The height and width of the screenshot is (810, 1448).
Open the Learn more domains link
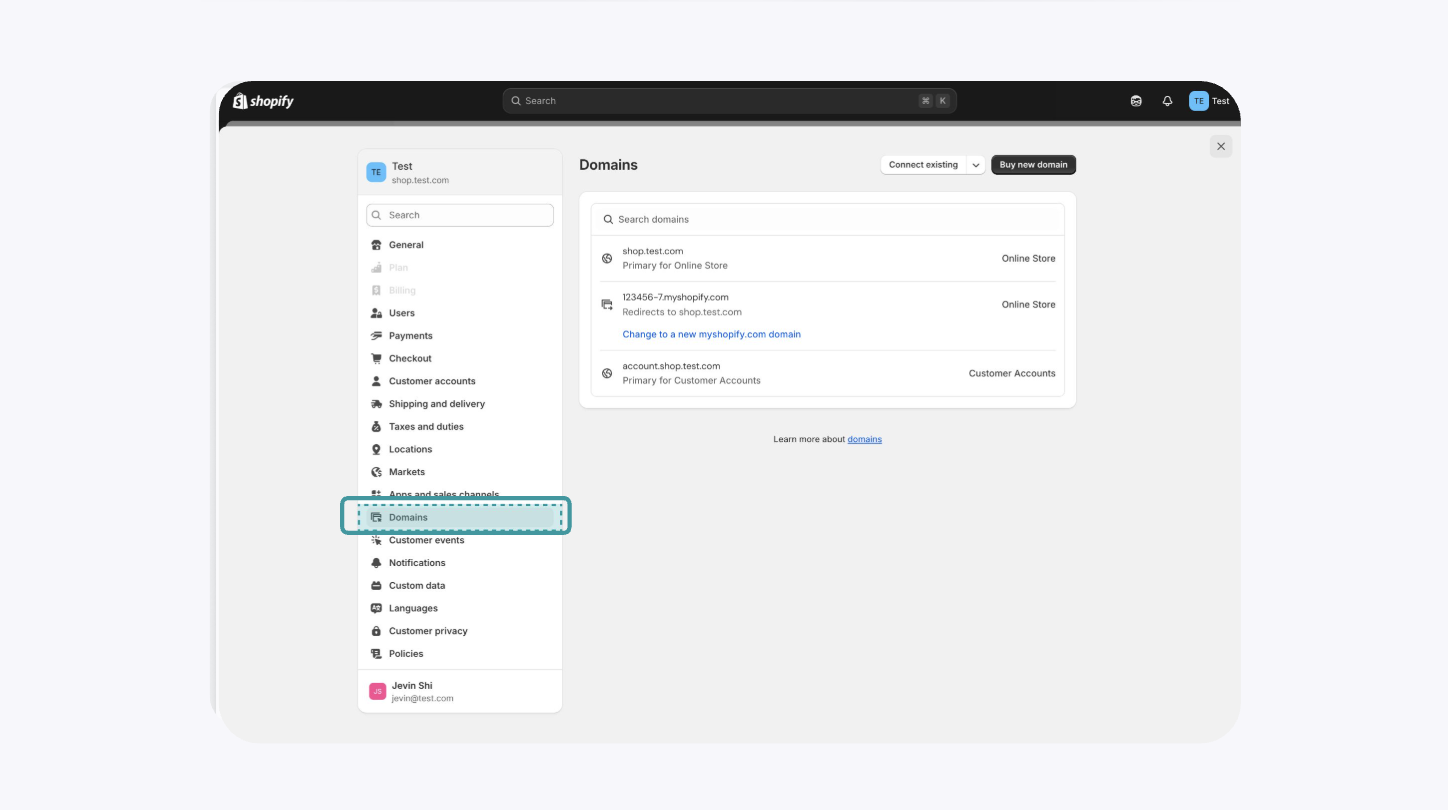tap(864, 440)
